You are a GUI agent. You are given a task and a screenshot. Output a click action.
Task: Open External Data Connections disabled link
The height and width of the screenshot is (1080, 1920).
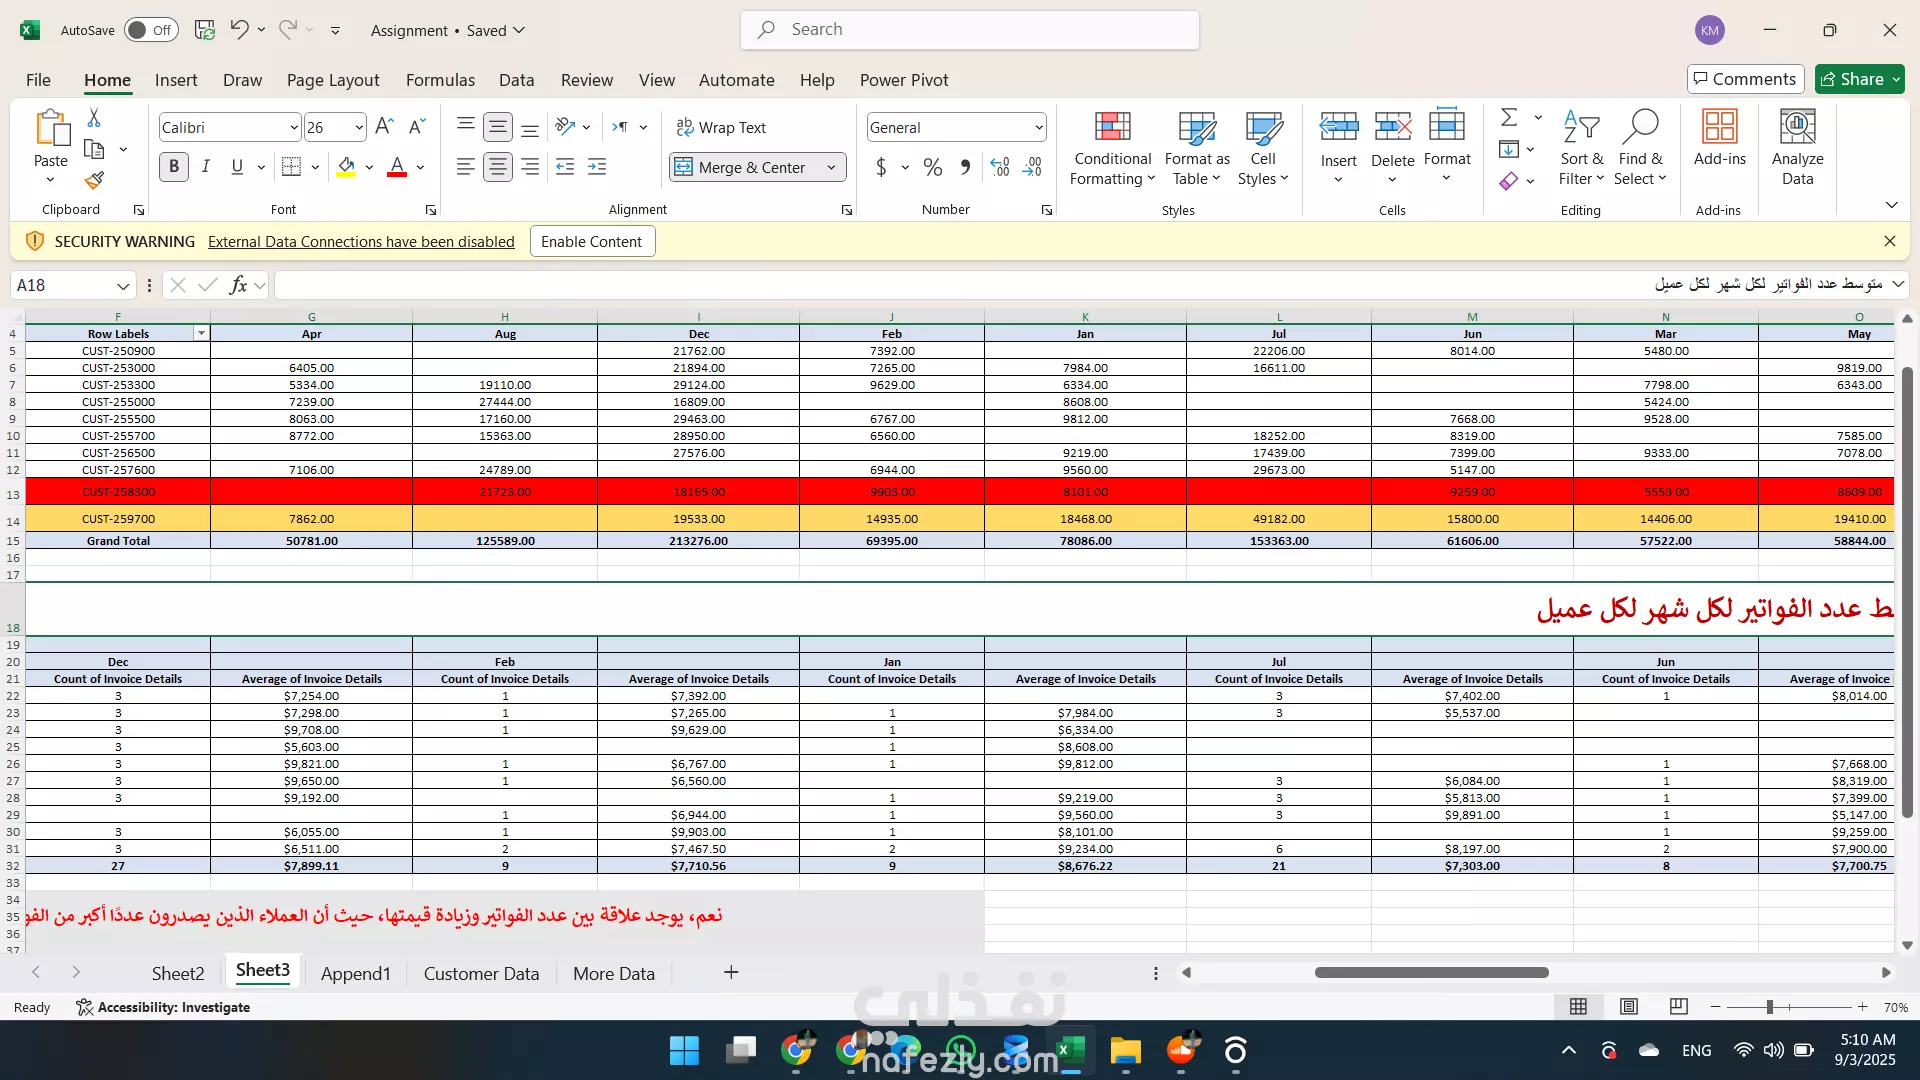(x=361, y=241)
